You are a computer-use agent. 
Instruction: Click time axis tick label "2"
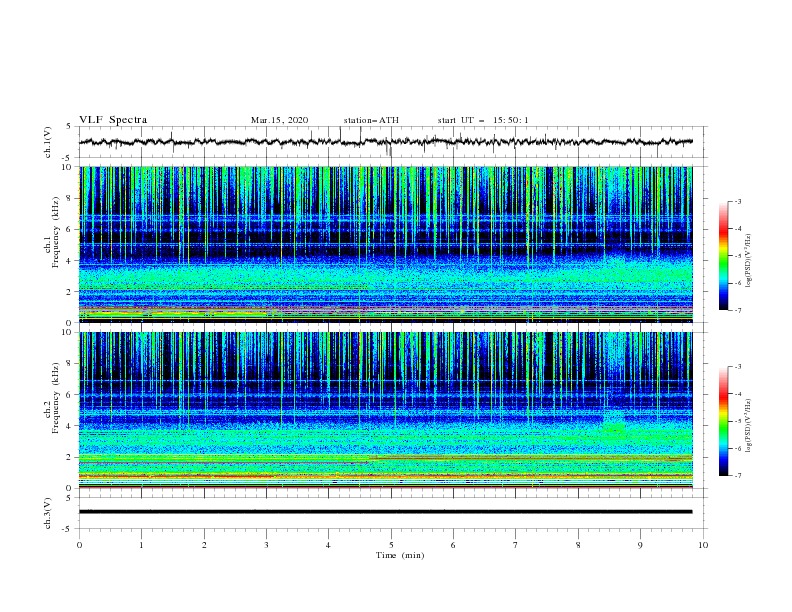(x=204, y=545)
